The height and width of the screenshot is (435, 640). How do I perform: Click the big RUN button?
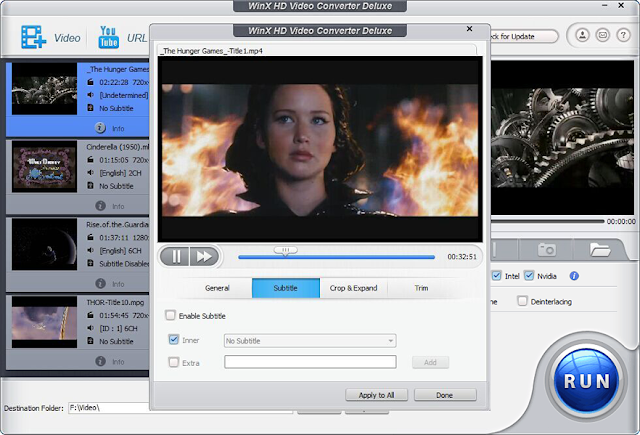coord(587,382)
